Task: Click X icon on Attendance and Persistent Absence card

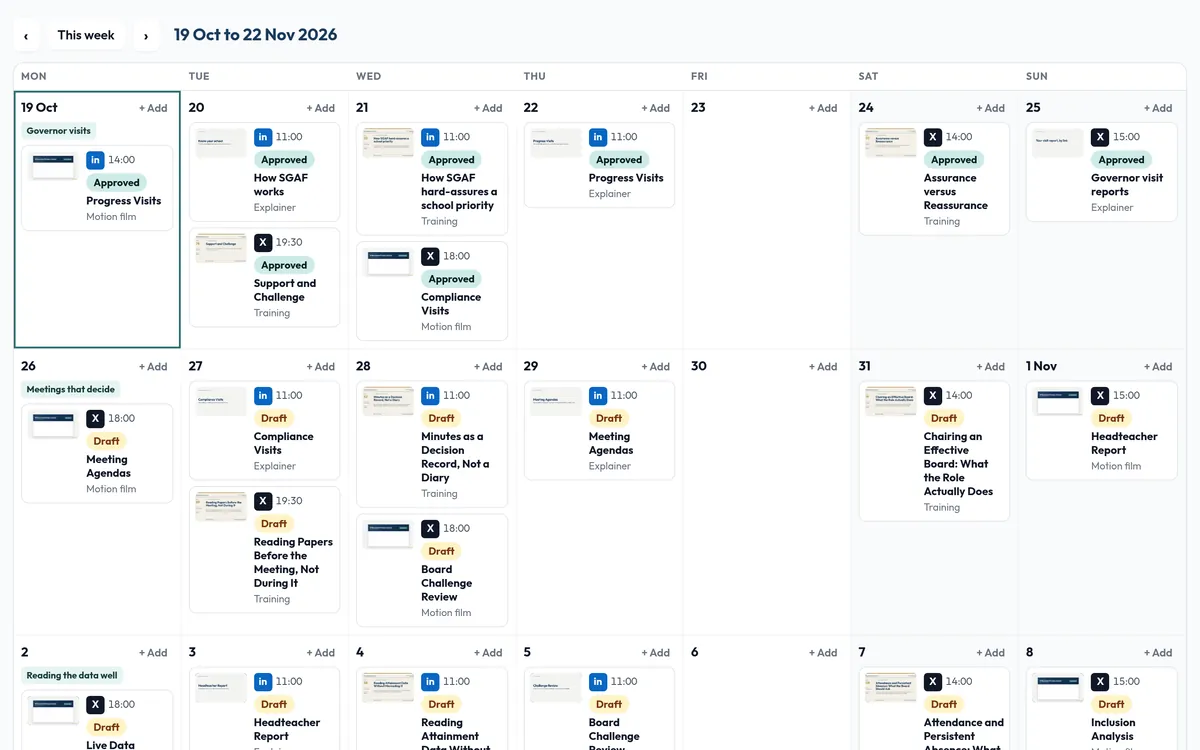Action: [933, 682]
